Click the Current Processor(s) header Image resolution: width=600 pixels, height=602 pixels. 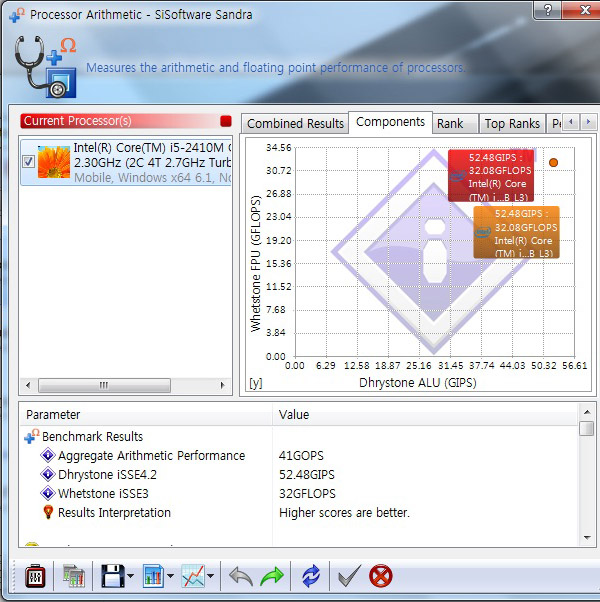tap(126, 121)
